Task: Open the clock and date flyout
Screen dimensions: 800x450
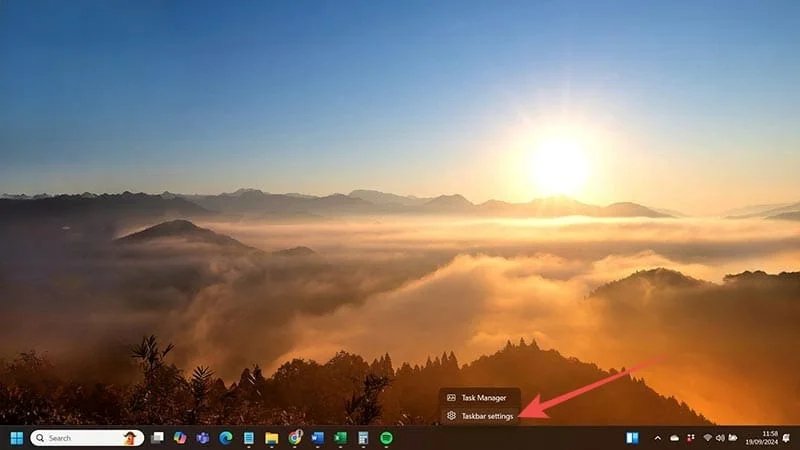Action: tap(761, 438)
